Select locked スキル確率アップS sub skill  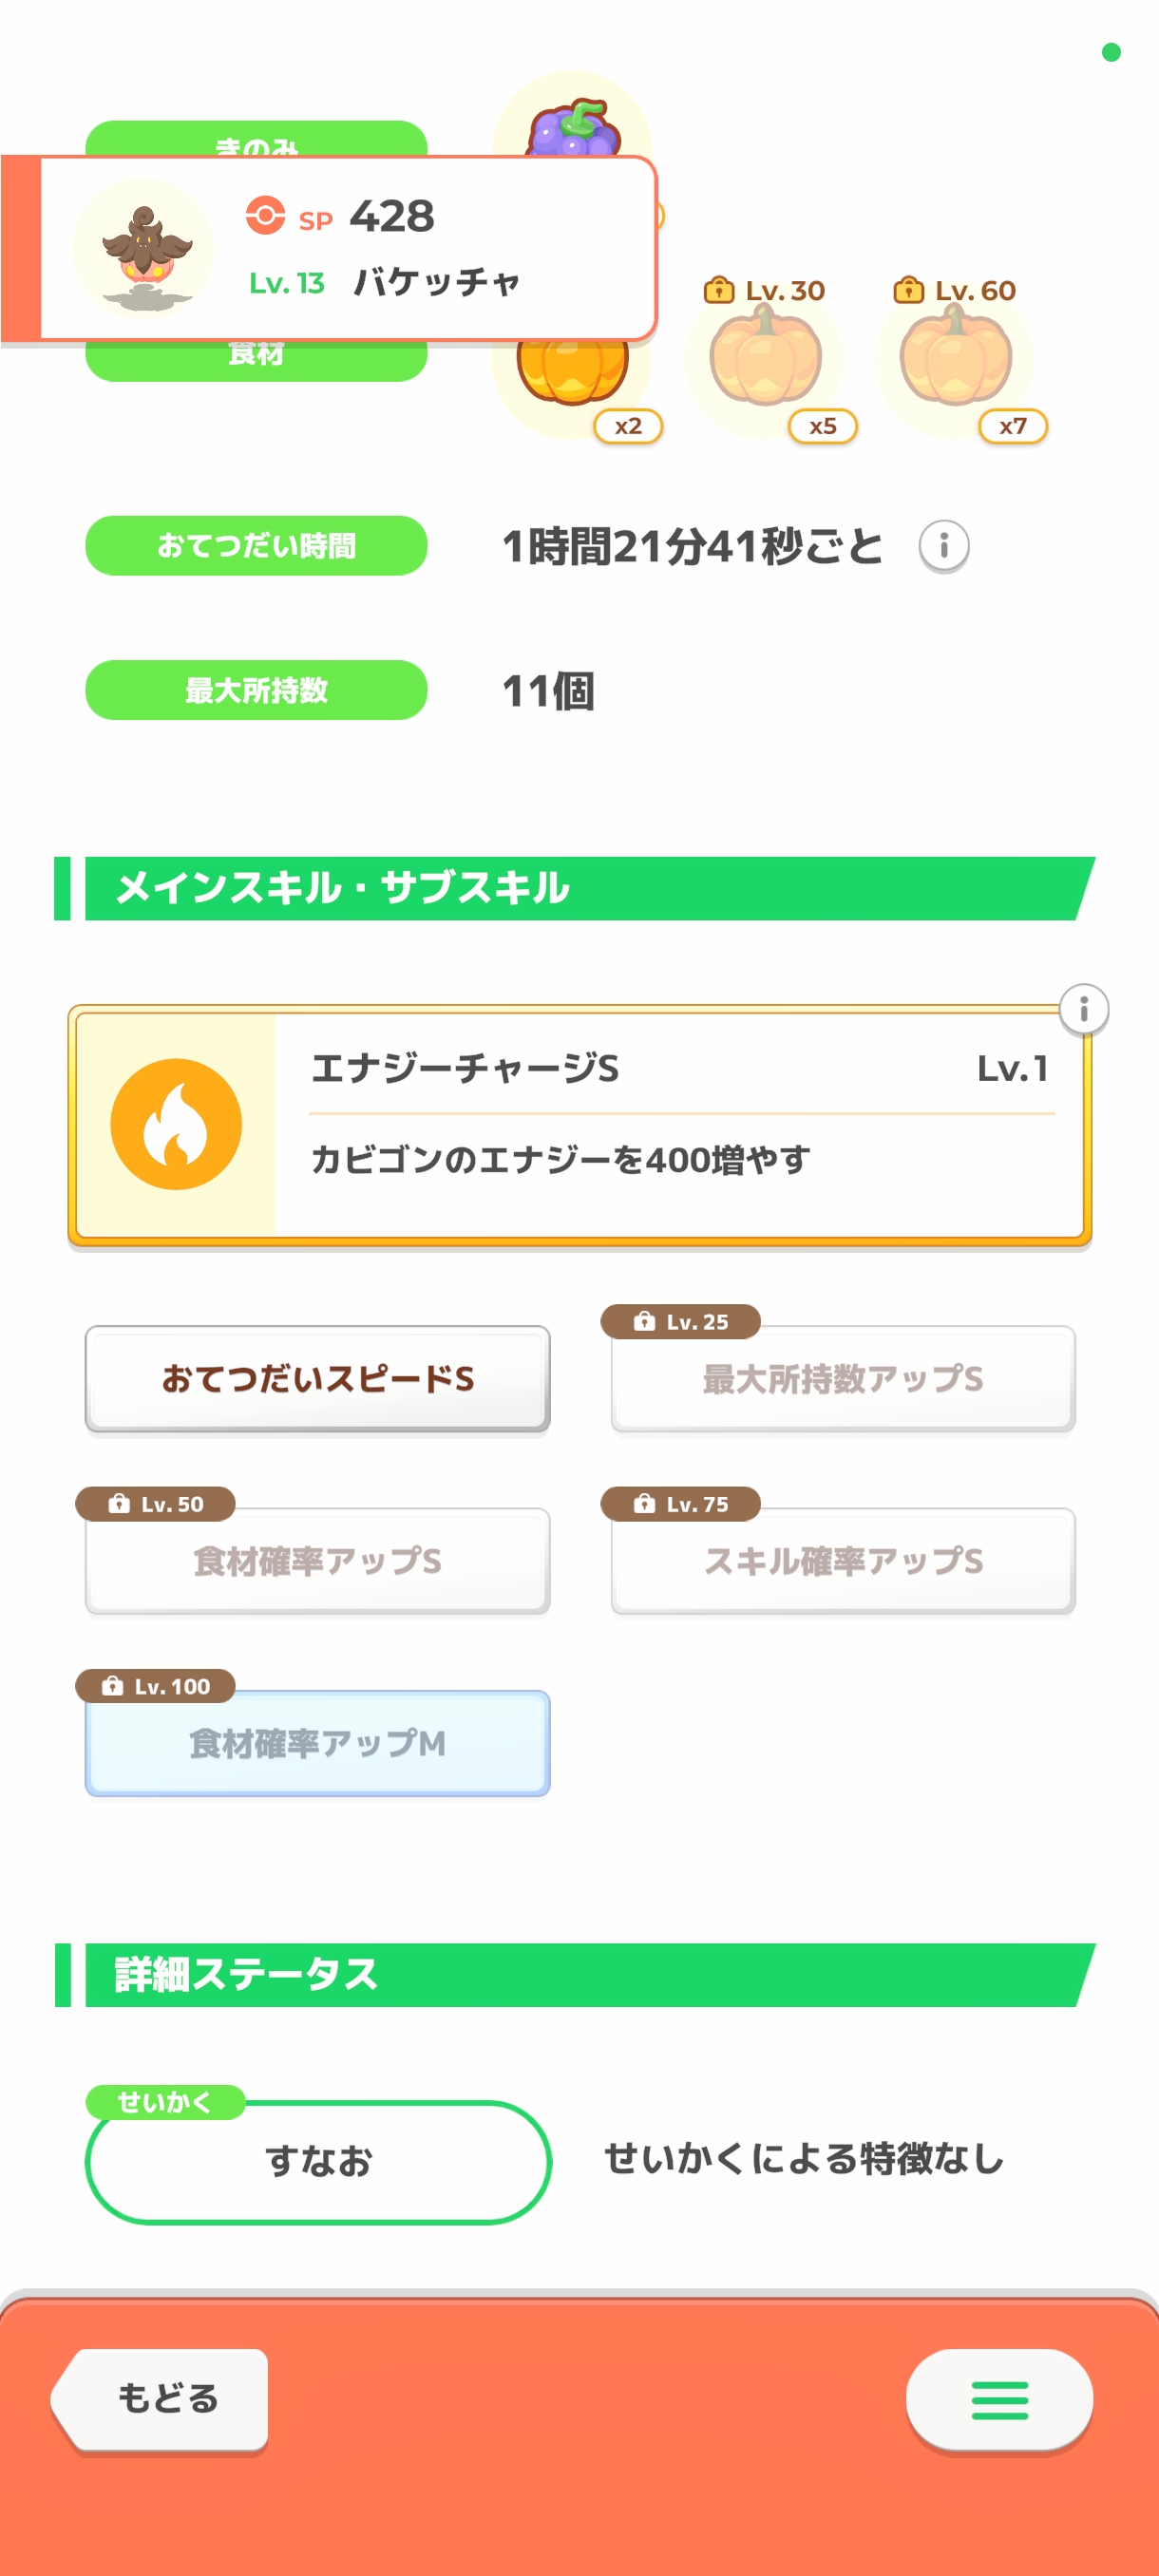842,1561
